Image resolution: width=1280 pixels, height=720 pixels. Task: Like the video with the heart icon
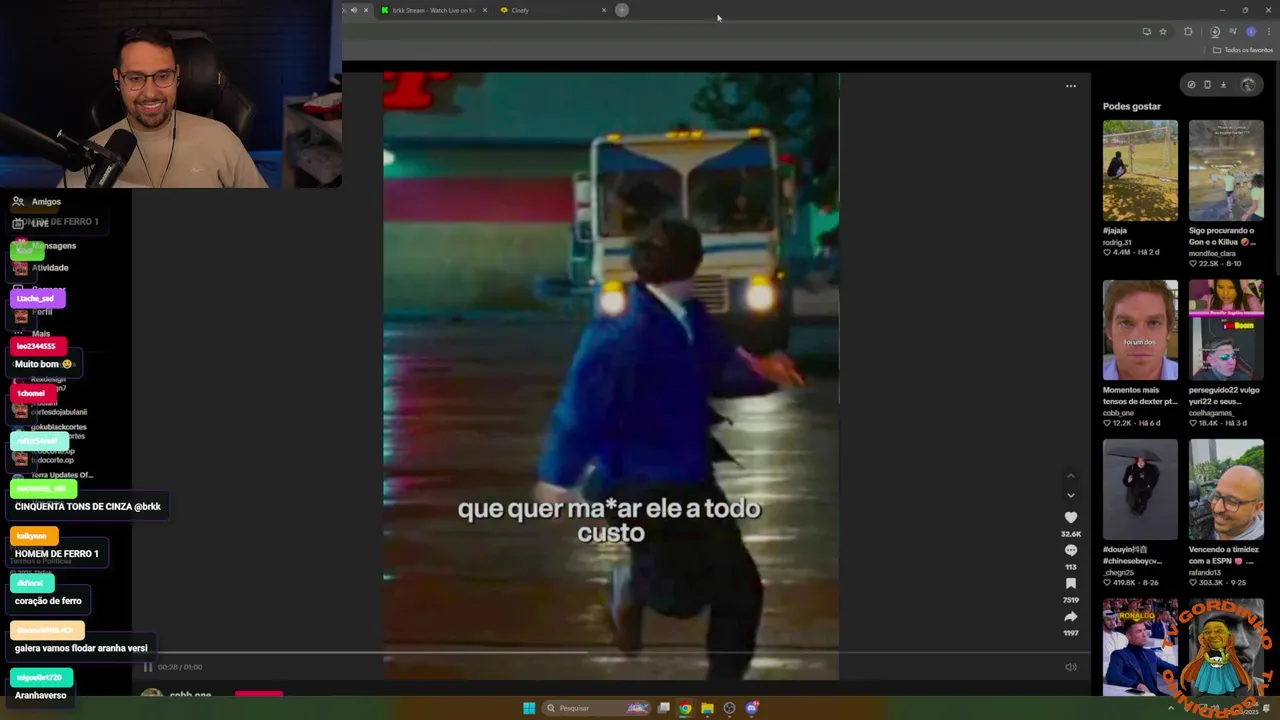[x=1070, y=518]
